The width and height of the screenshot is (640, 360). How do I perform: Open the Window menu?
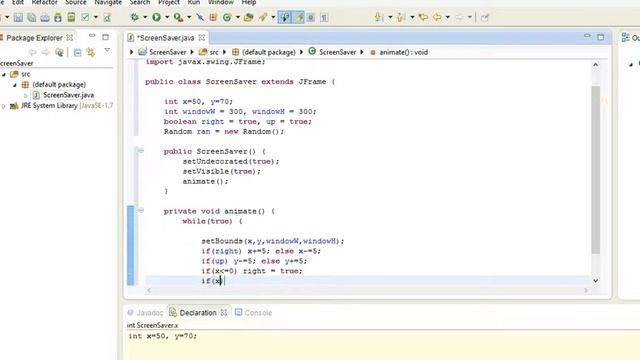click(221, 2)
